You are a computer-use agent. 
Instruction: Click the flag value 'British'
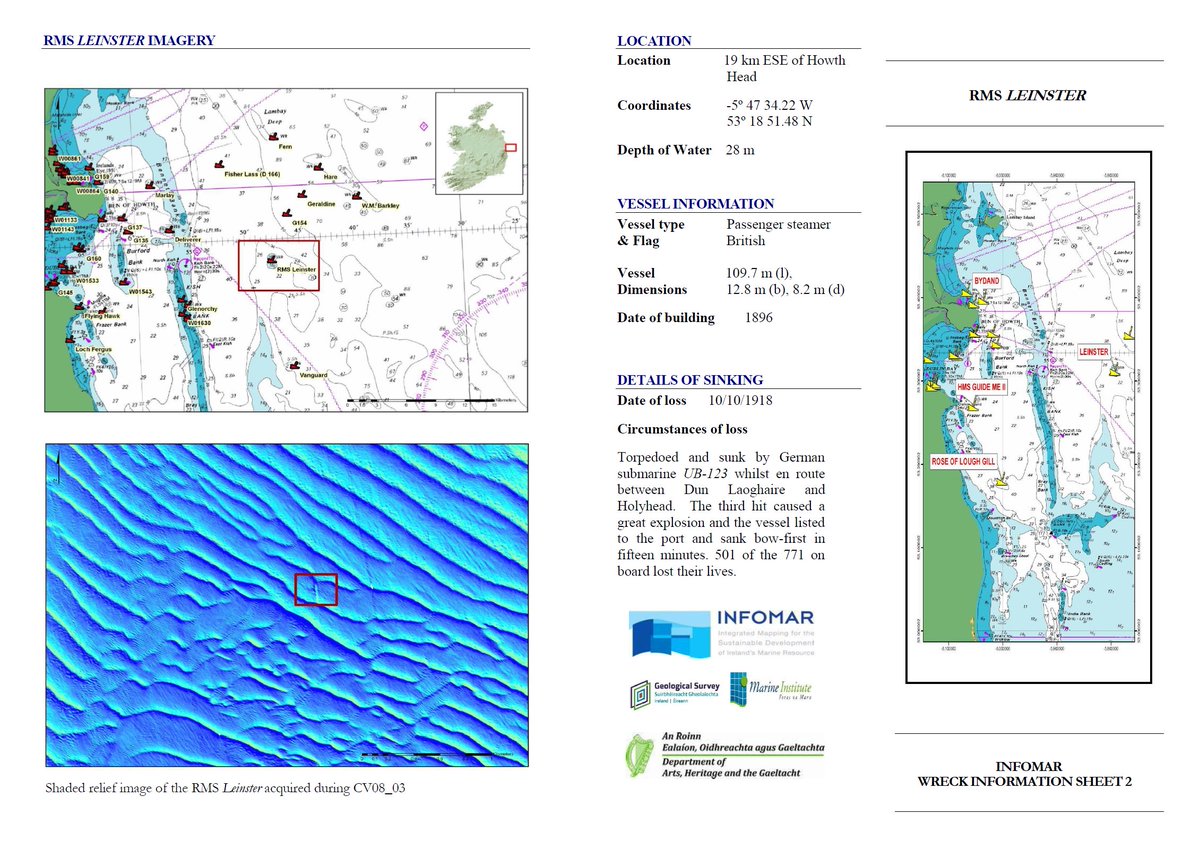[746, 241]
